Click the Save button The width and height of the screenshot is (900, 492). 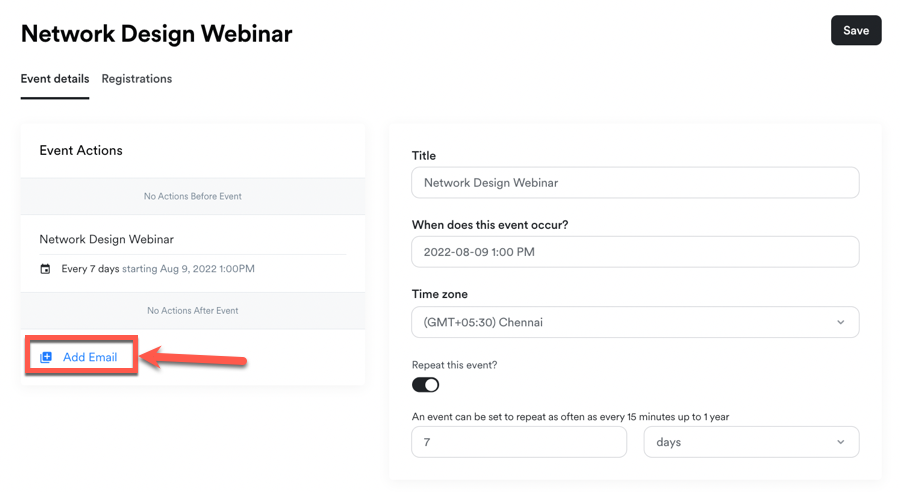click(x=855, y=31)
